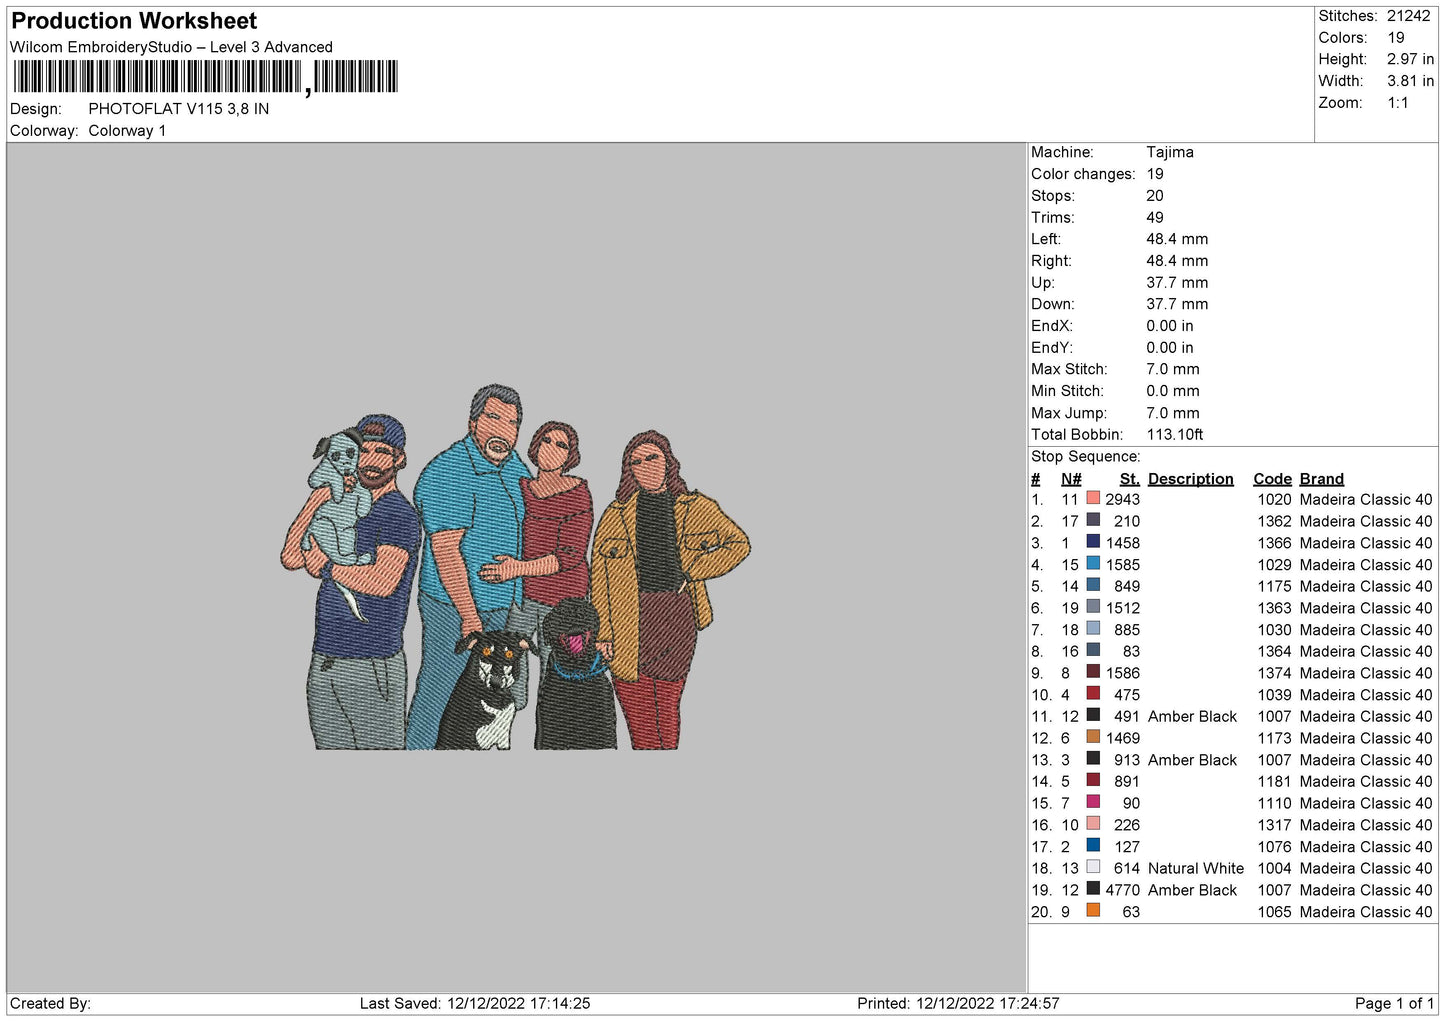The width and height of the screenshot is (1445, 1021).
Task: Click the St. column header
Action: tap(1129, 479)
